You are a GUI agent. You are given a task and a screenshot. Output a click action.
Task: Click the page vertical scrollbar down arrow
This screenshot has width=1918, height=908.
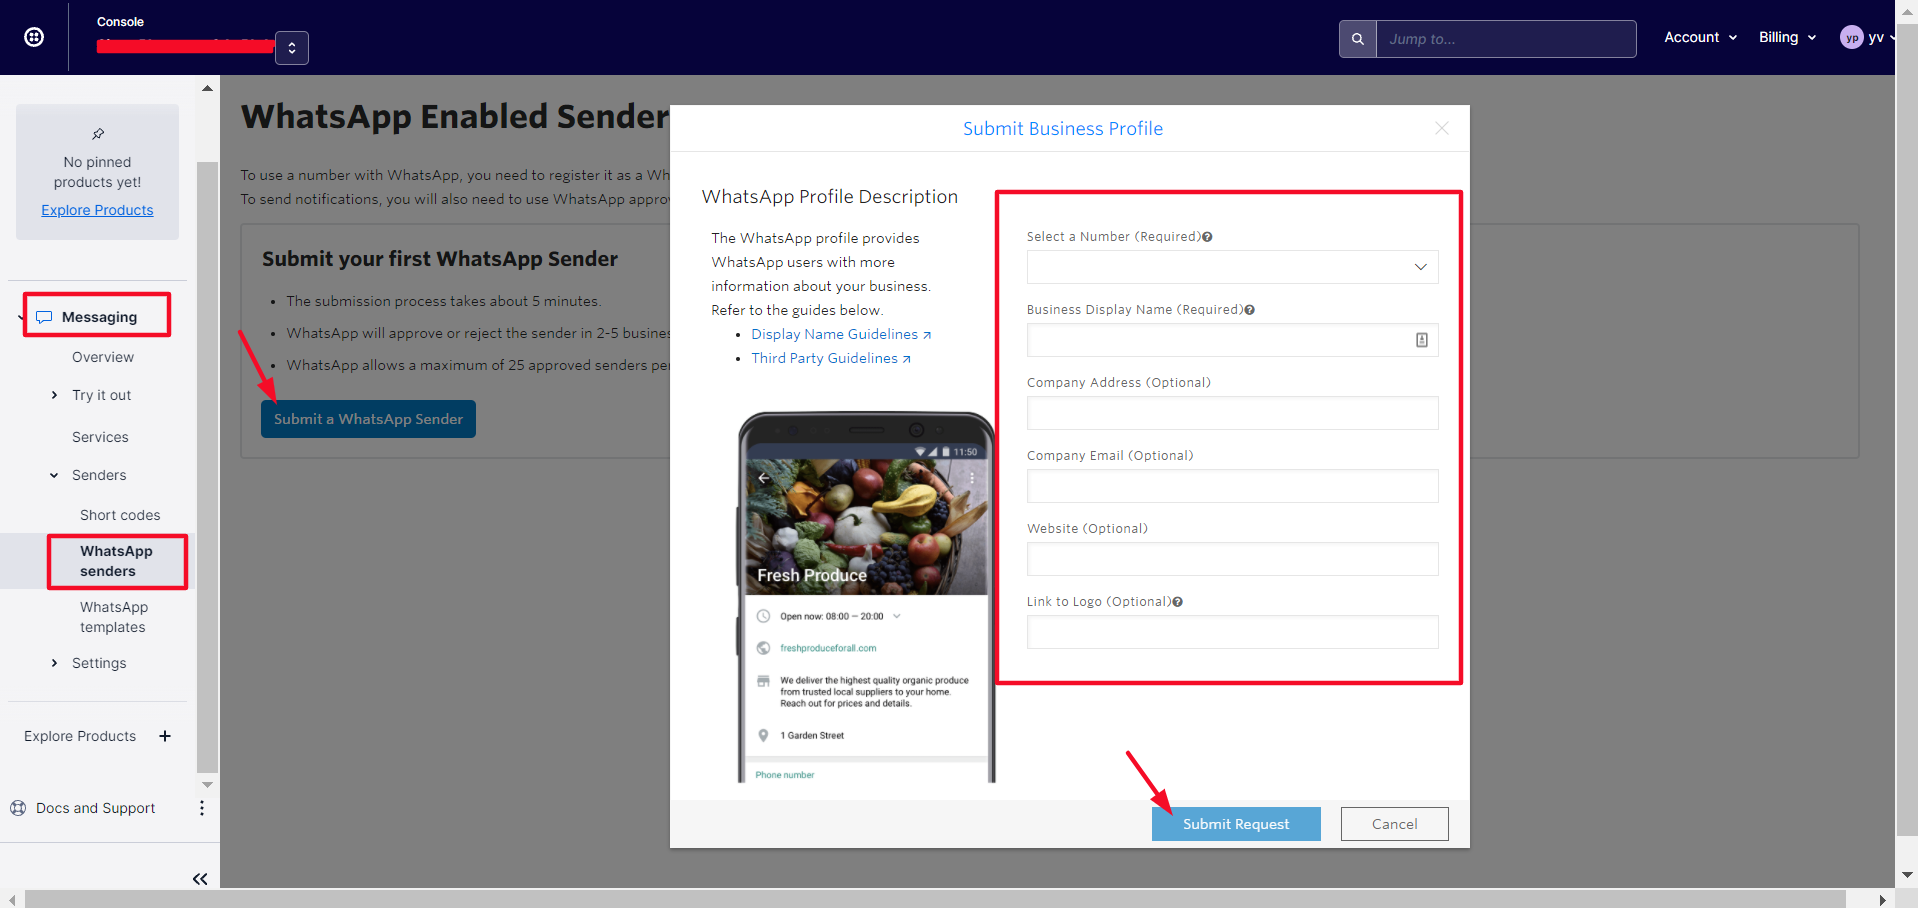click(x=1907, y=875)
